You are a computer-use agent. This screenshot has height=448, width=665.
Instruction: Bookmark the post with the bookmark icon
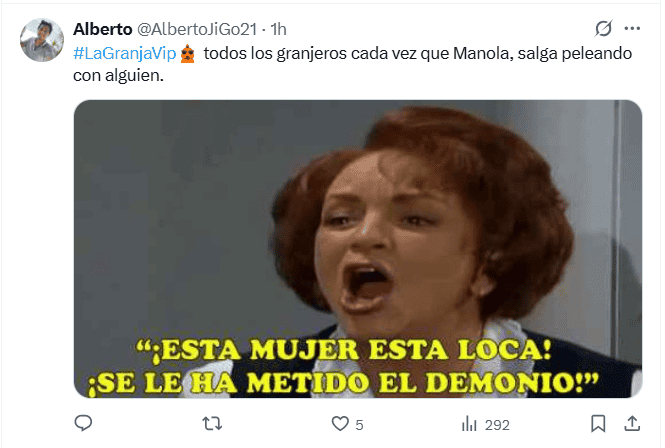[598, 423]
